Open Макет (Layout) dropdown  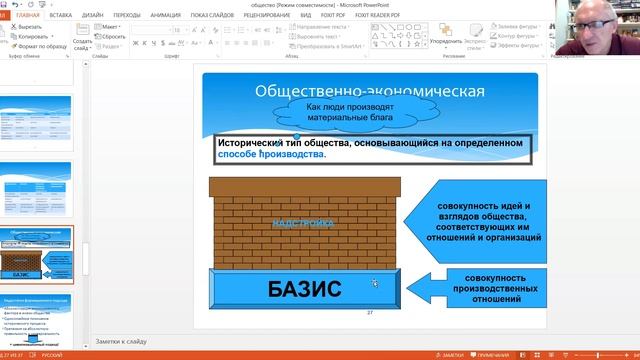tap(108, 27)
